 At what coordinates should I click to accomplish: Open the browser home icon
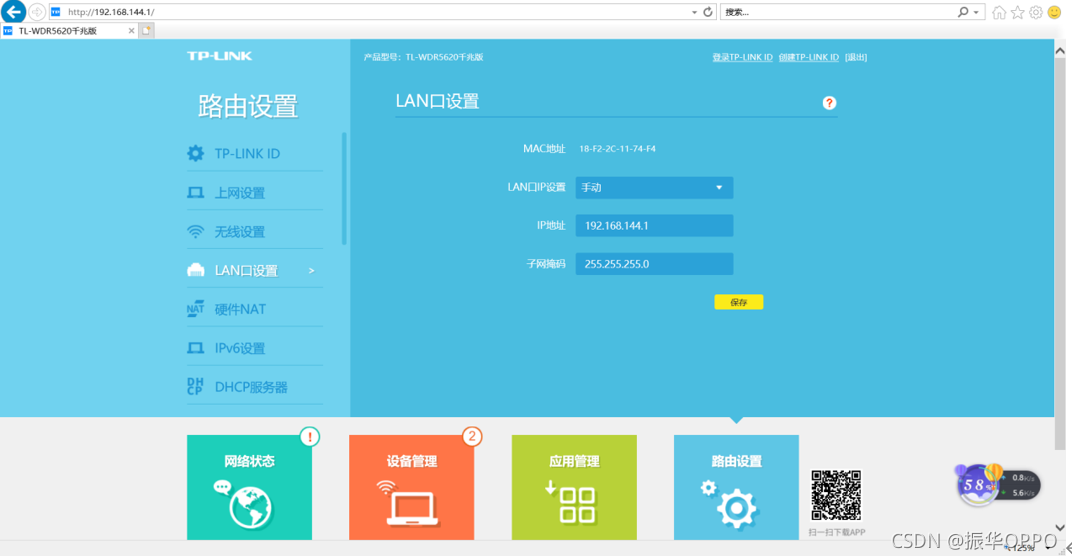coord(999,12)
